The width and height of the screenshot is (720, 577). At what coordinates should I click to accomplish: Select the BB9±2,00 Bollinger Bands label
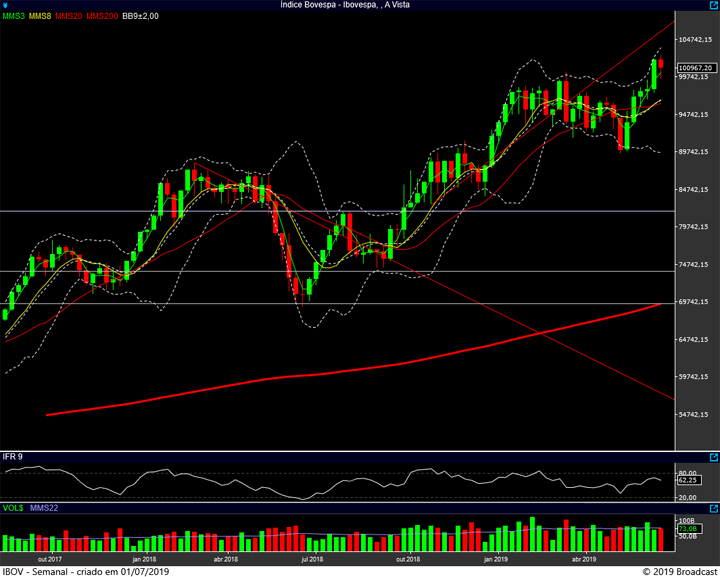click(x=140, y=16)
